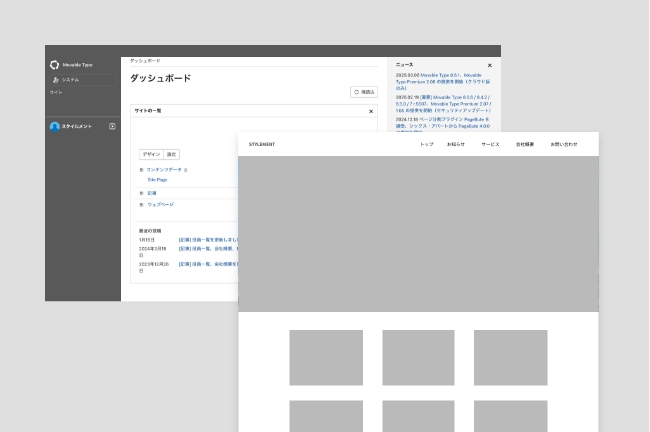Click the スタイルメント user avatar

(x=55, y=126)
